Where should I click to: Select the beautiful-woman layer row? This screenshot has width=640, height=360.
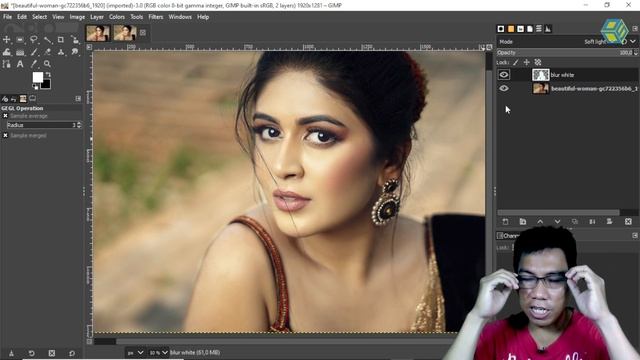coord(567,88)
